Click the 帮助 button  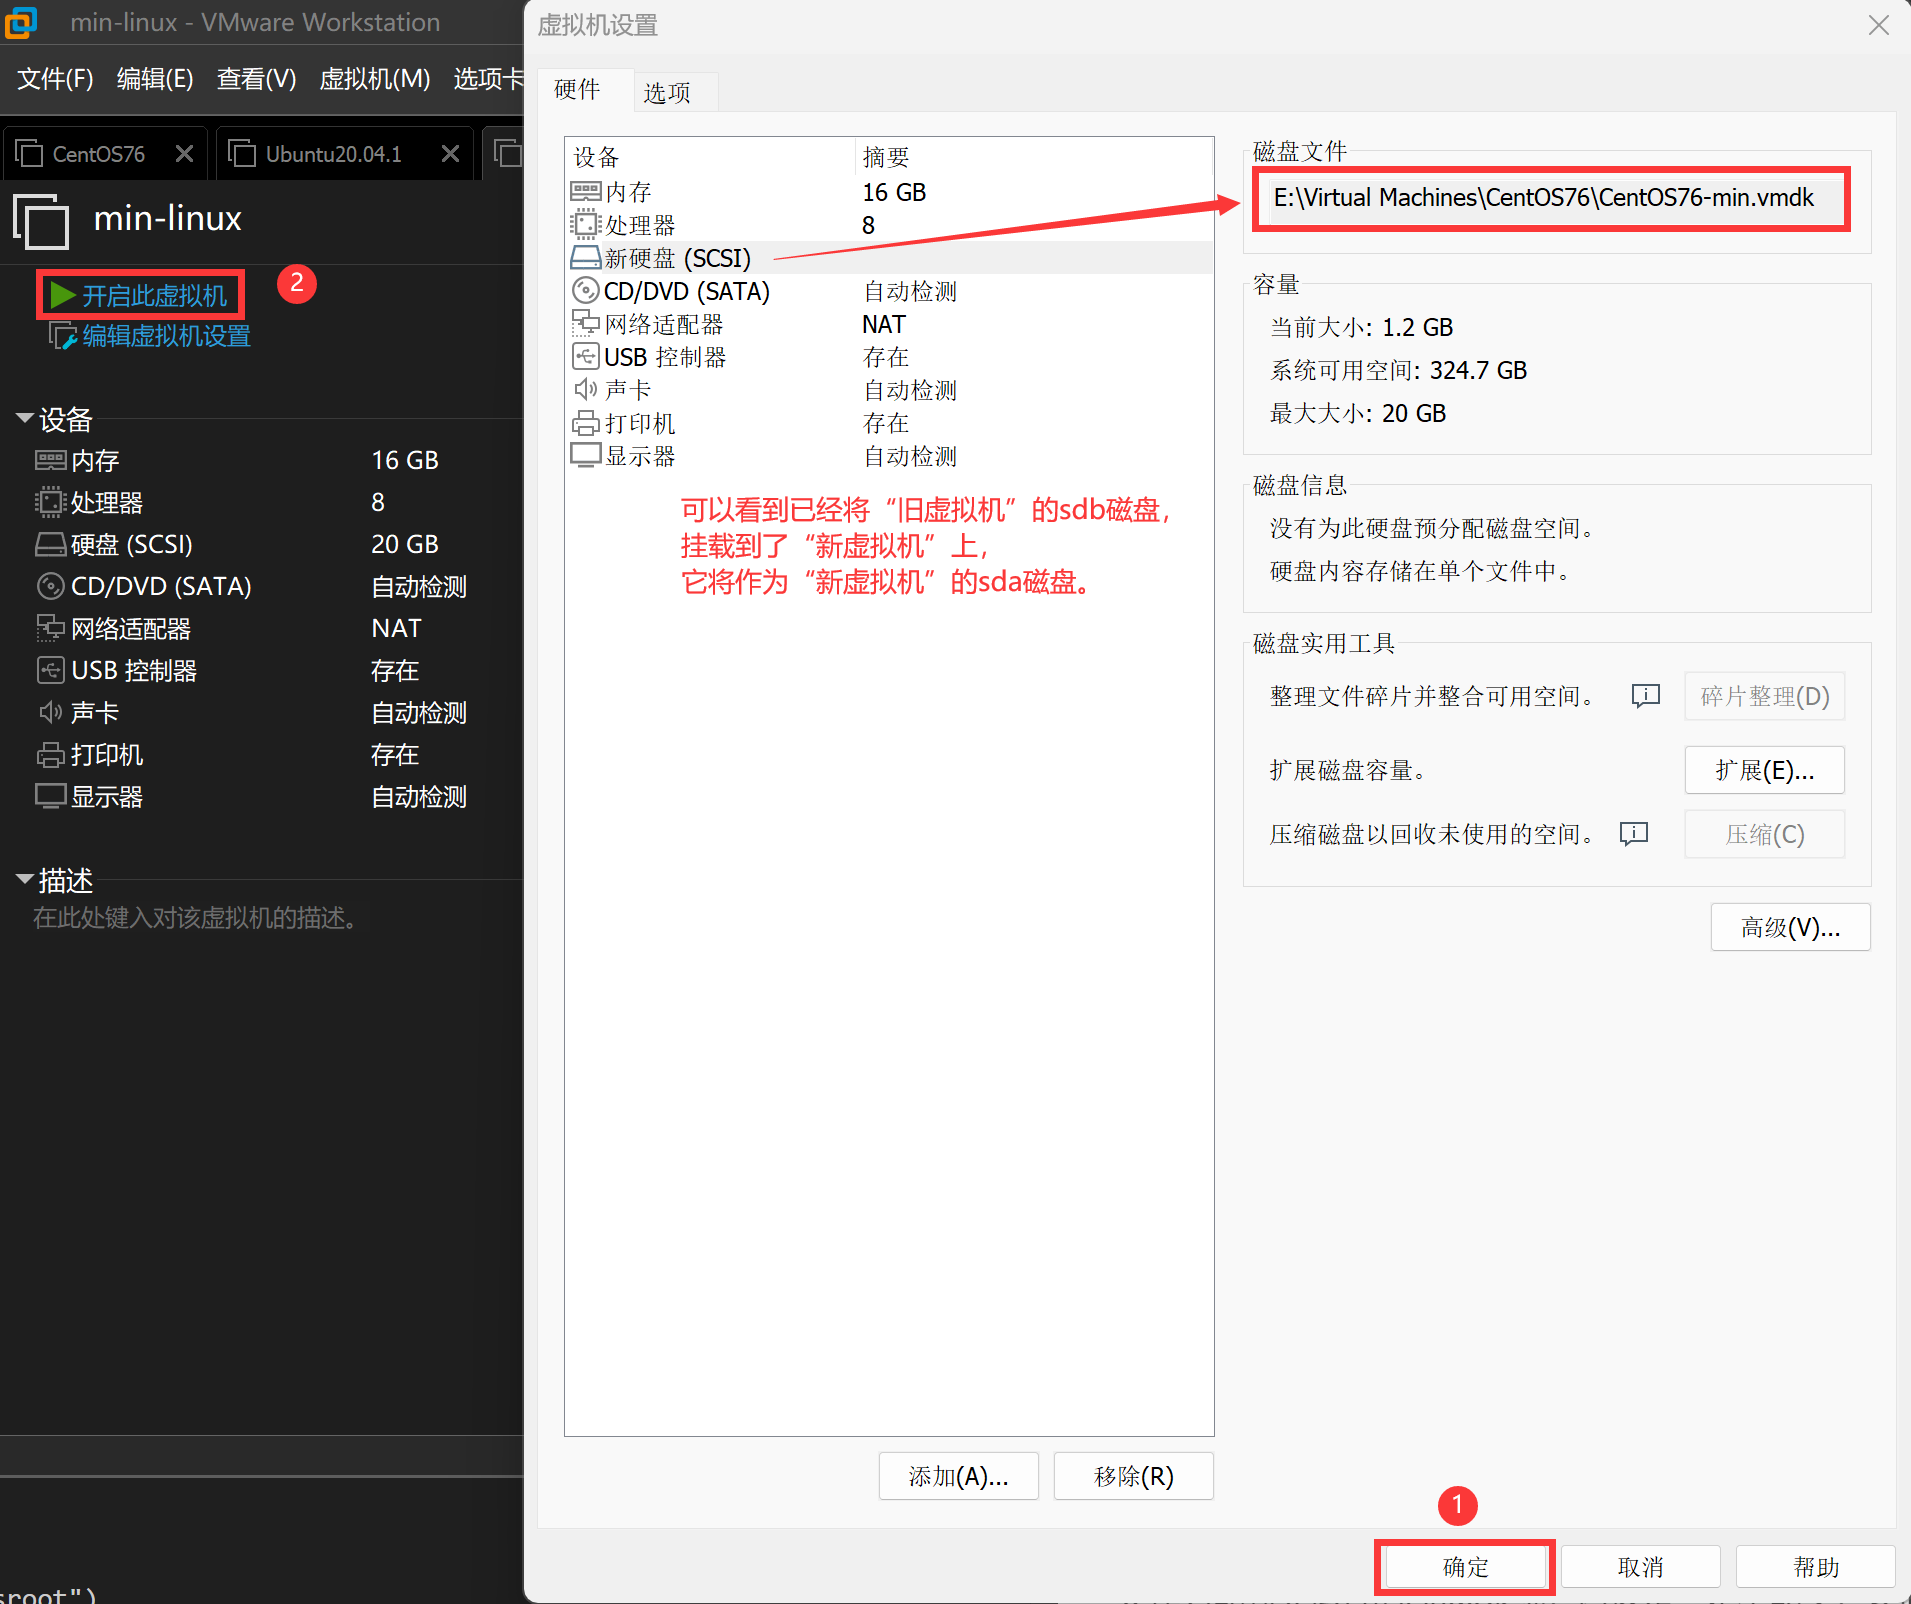pyautogui.click(x=1815, y=1567)
